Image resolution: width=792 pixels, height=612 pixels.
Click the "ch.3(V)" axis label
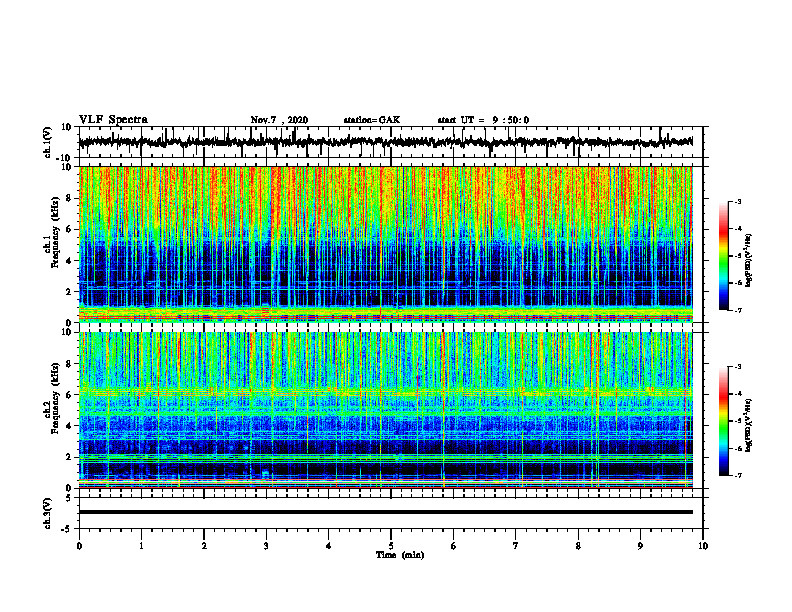tap(48, 513)
